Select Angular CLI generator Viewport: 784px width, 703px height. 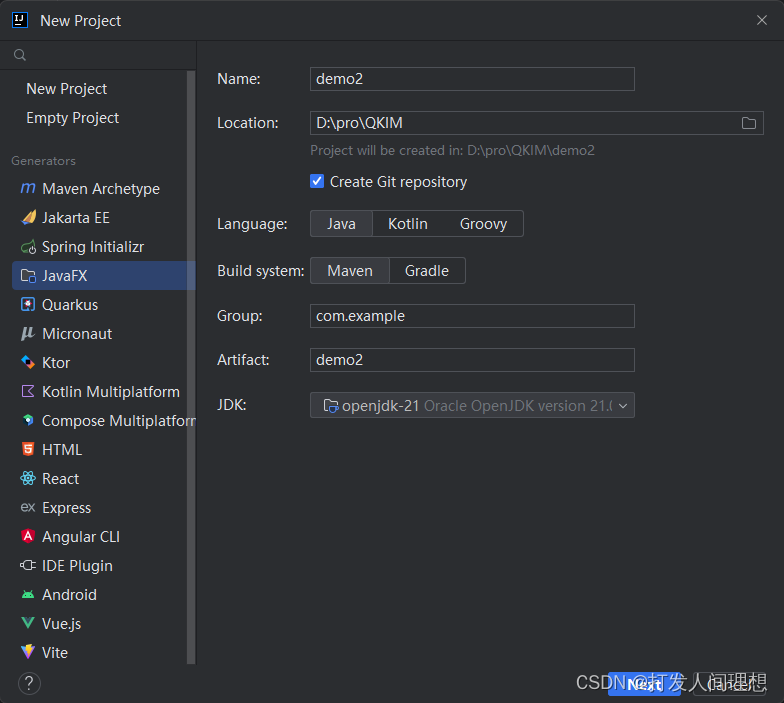pos(81,537)
